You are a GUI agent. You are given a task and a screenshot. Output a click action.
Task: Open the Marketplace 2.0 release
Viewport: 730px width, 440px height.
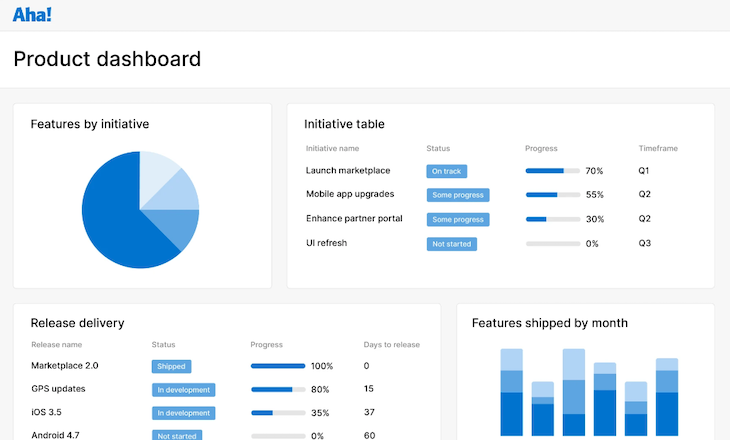click(65, 366)
